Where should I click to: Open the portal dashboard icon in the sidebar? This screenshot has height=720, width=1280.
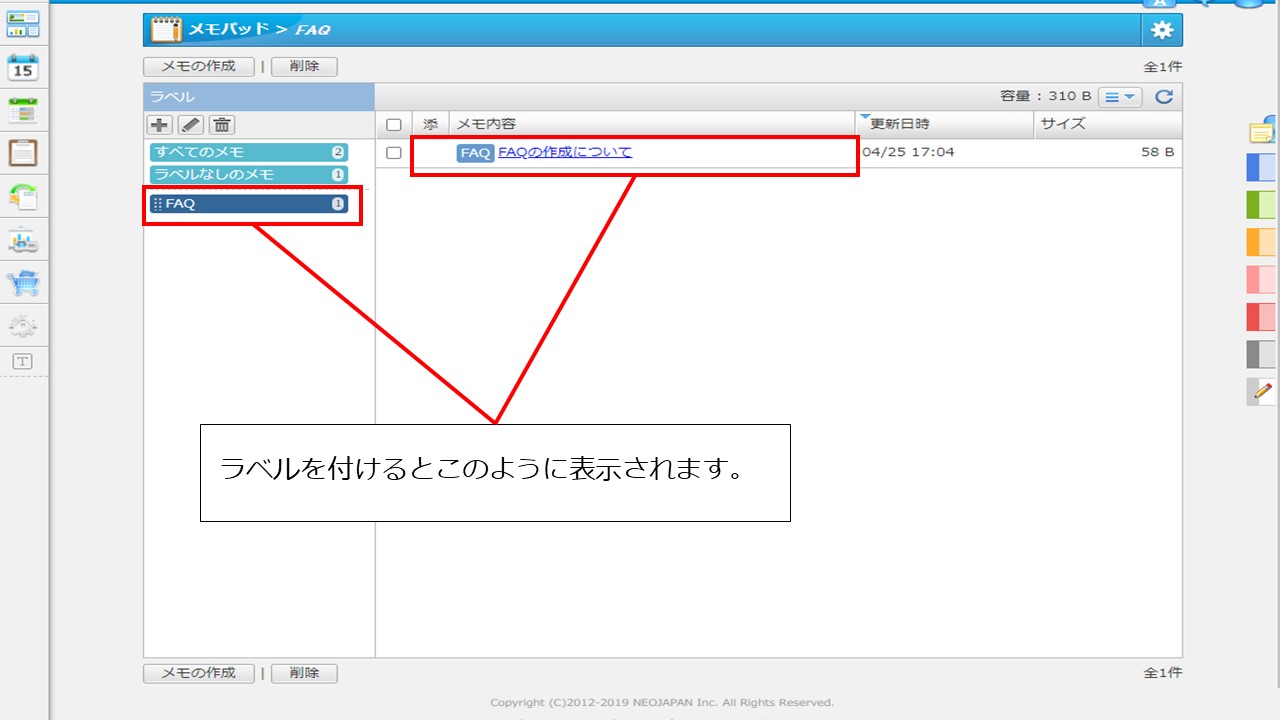pos(23,25)
